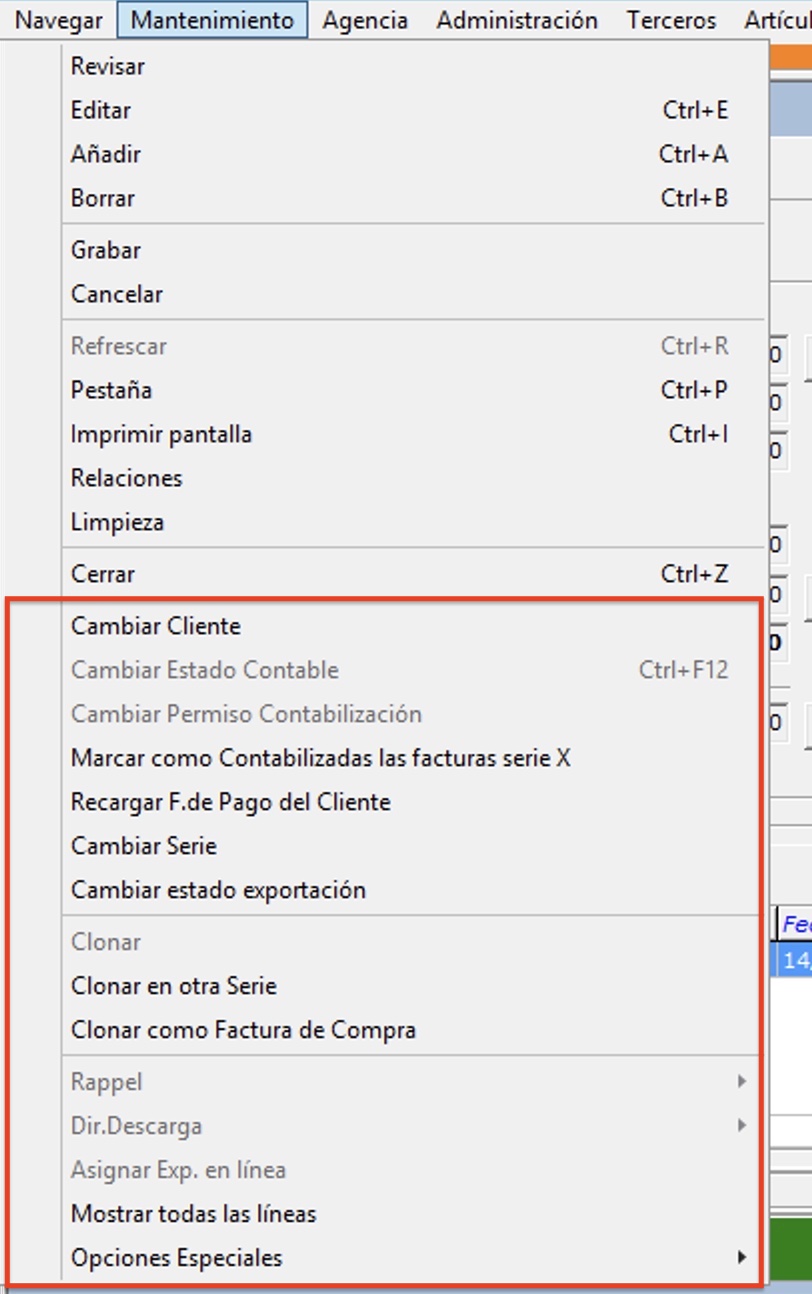The width and height of the screenshot is (812, 1294).
Task: Choose Cancelar in the menu
Action: click(x=117, y=295)
